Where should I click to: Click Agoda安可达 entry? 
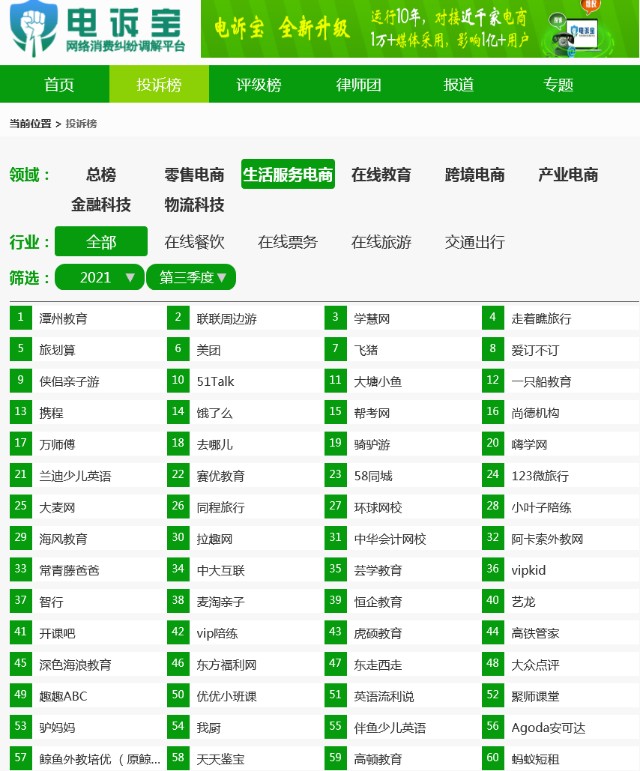[x=548, y=728]
